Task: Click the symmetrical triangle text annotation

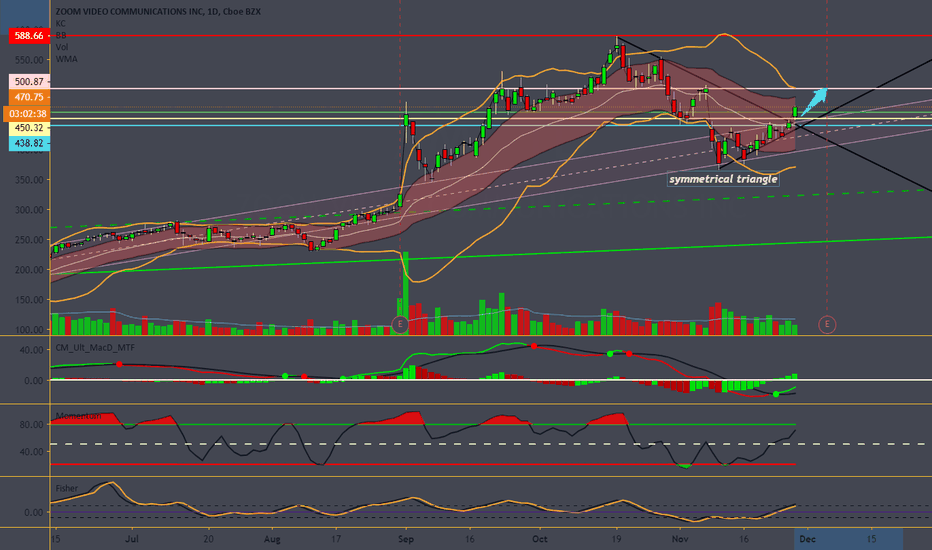Action: pos(723,179)
